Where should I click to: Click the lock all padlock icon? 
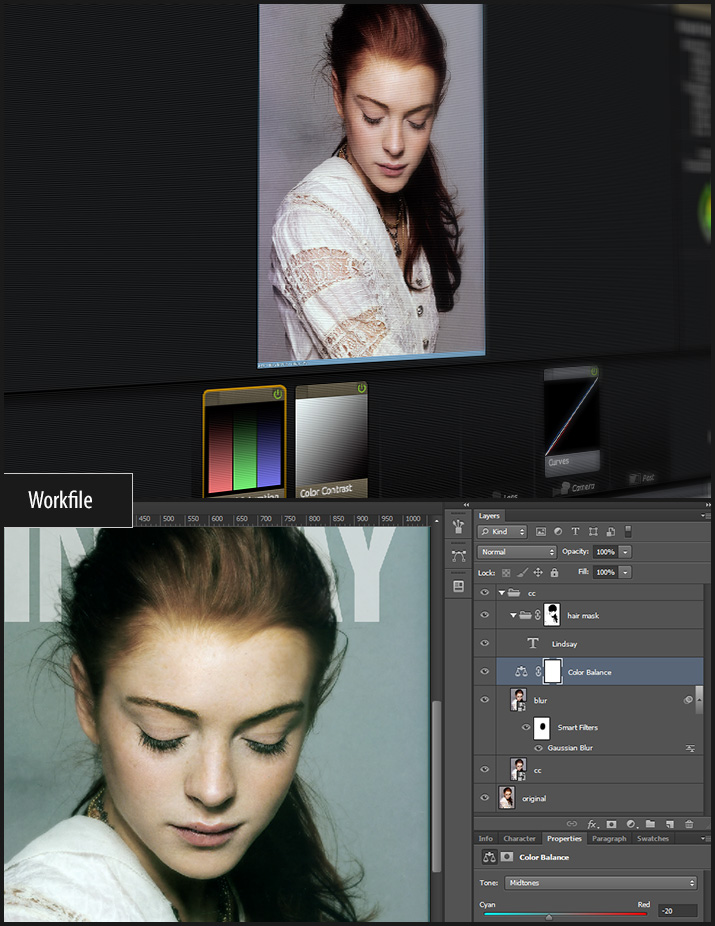pyautogui.click(x=554, y=573)
